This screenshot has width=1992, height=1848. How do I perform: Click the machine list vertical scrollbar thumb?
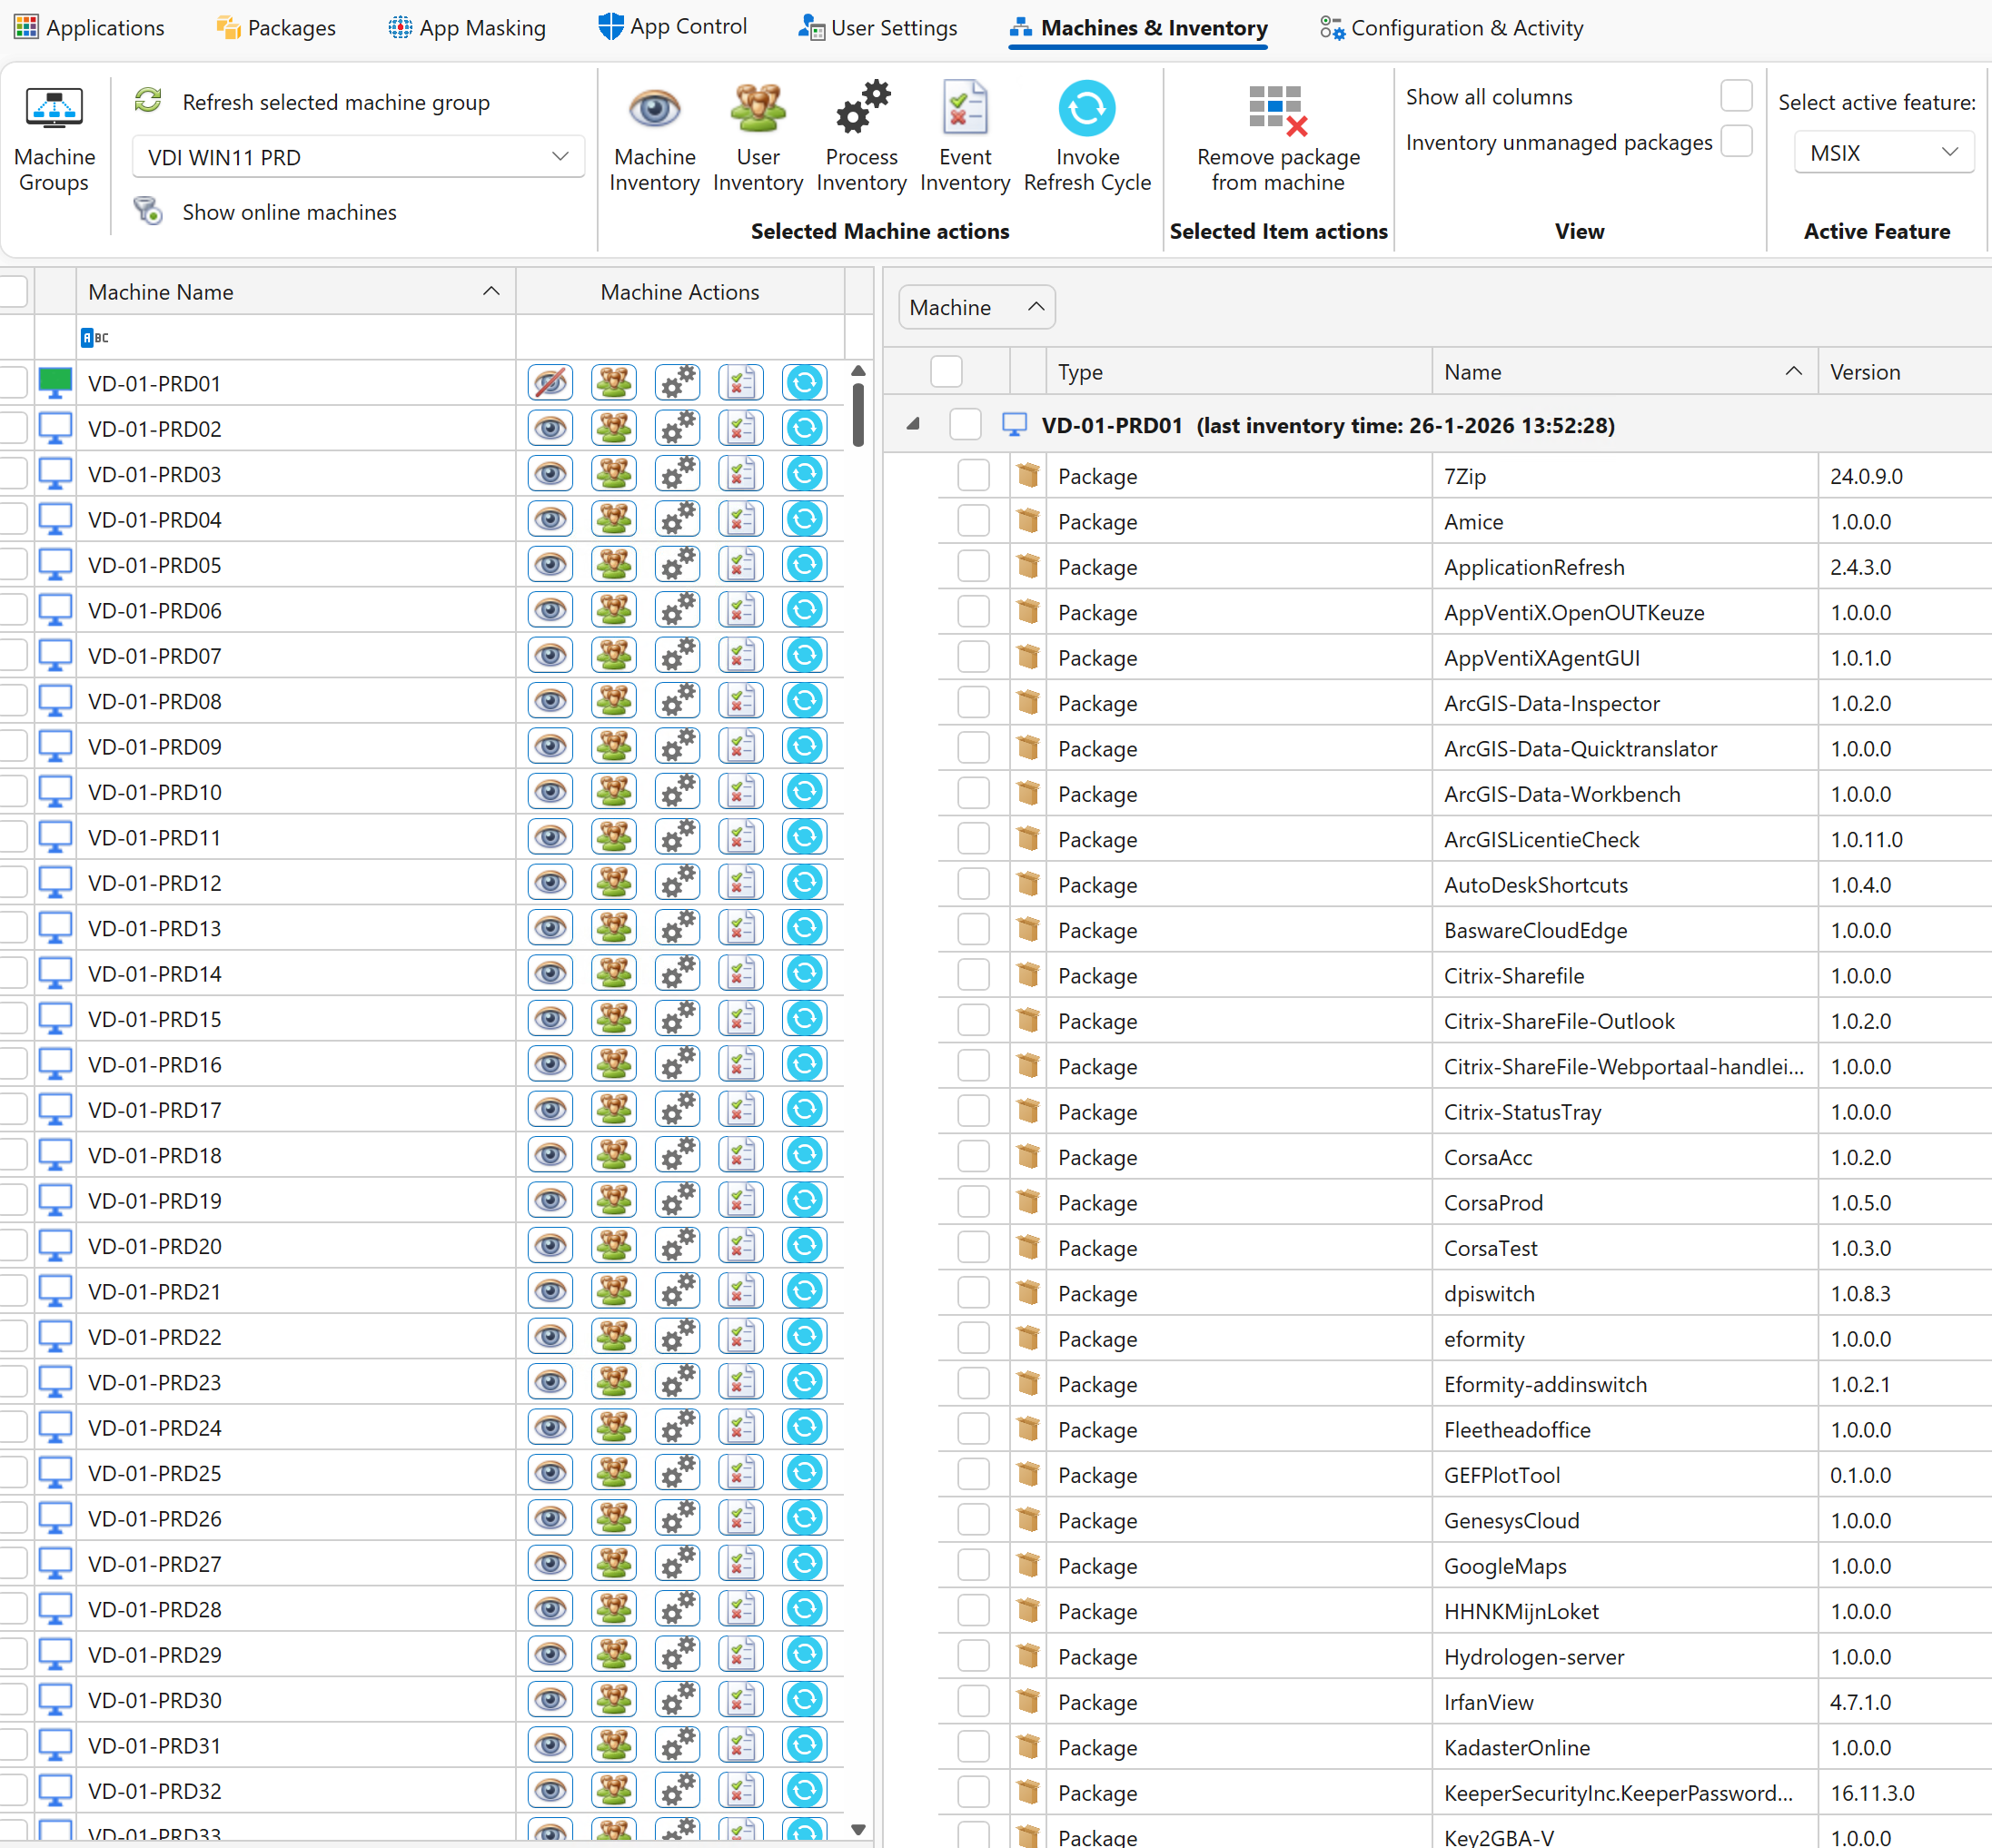858,414
